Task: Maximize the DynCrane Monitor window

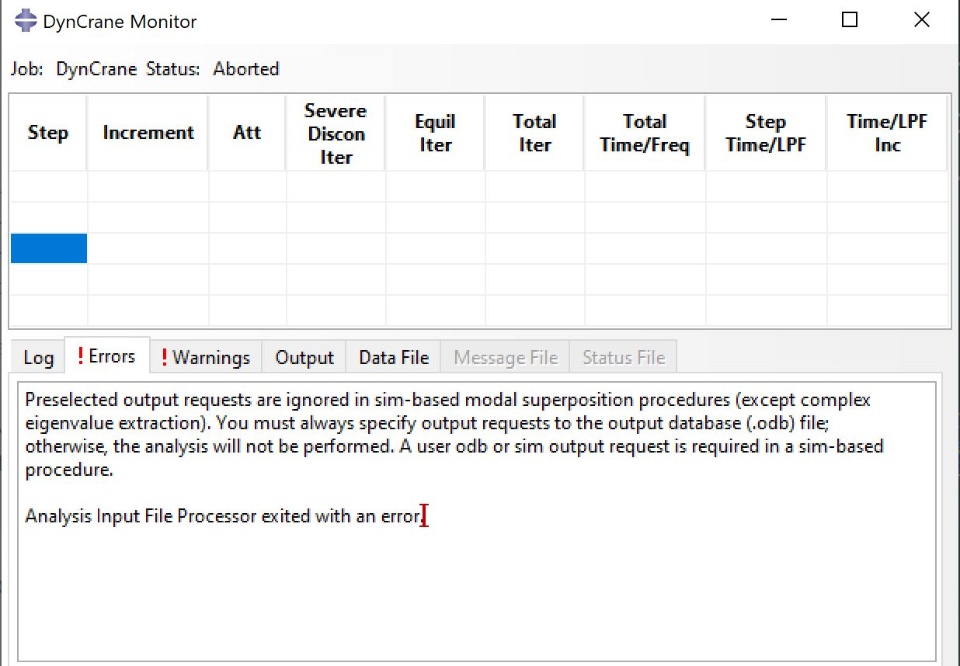Action: (849, 21)
